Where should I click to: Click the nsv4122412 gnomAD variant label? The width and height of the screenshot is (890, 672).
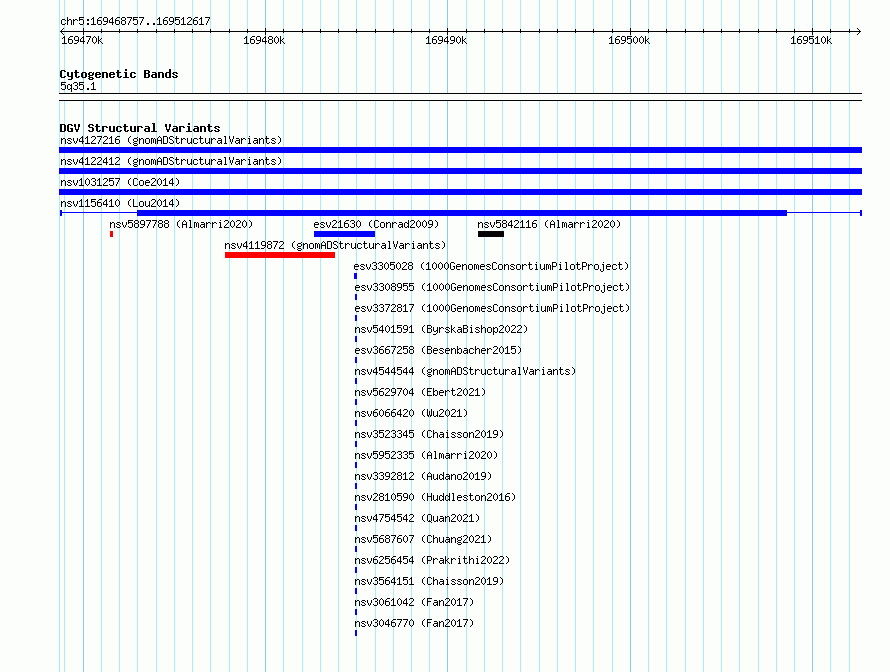pyautogui.click(x=171, y=161)
